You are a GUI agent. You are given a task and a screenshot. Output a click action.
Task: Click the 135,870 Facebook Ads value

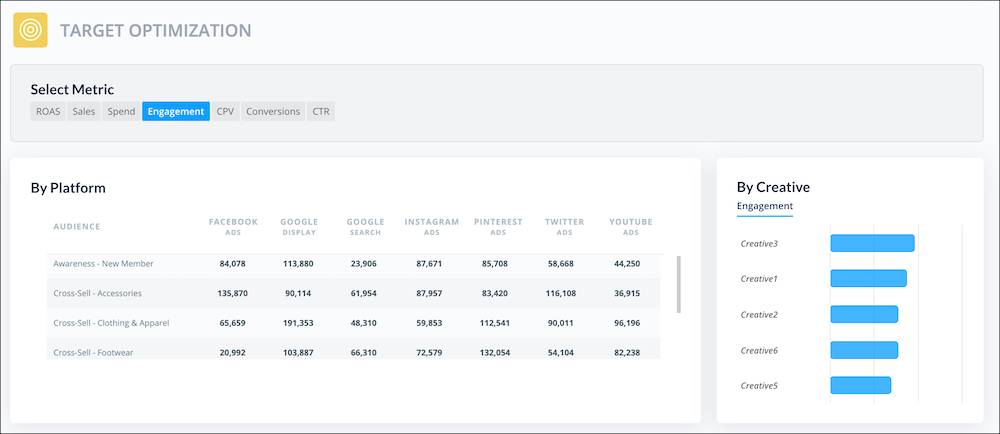233,294
